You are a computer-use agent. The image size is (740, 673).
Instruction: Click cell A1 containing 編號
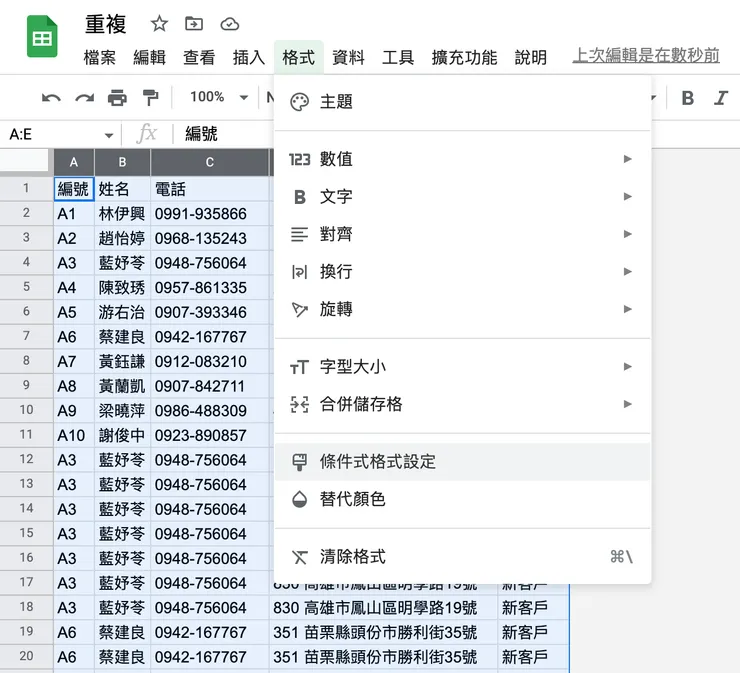click(74, 189)
